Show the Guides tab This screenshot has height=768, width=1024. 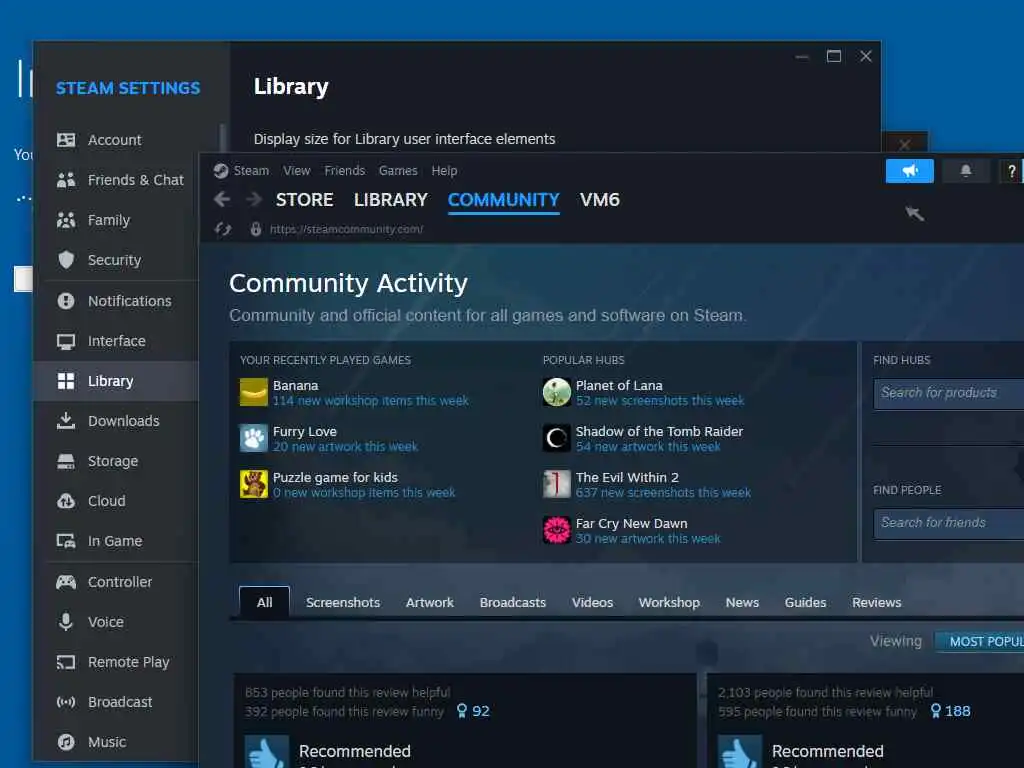point(805,602)
